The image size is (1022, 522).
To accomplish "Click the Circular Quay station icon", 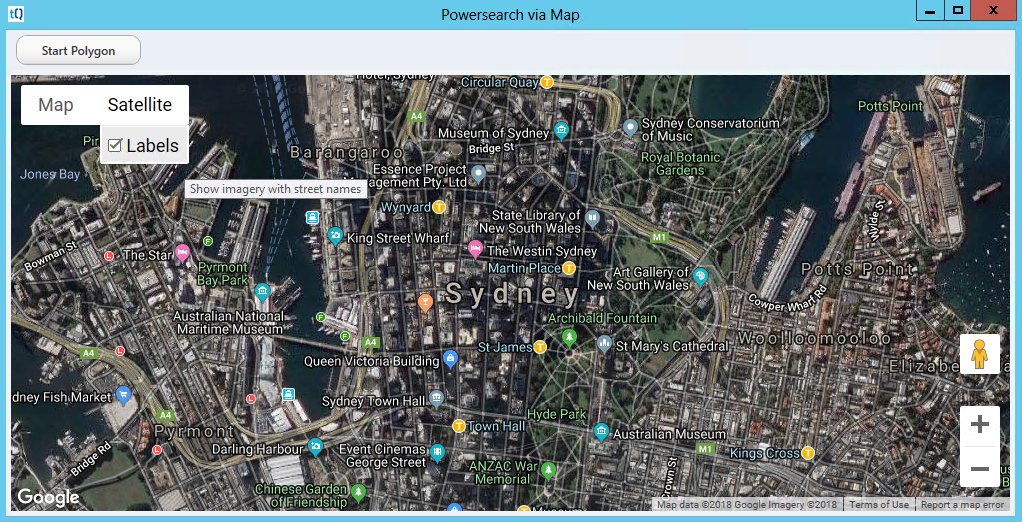I will click(548, 83).
